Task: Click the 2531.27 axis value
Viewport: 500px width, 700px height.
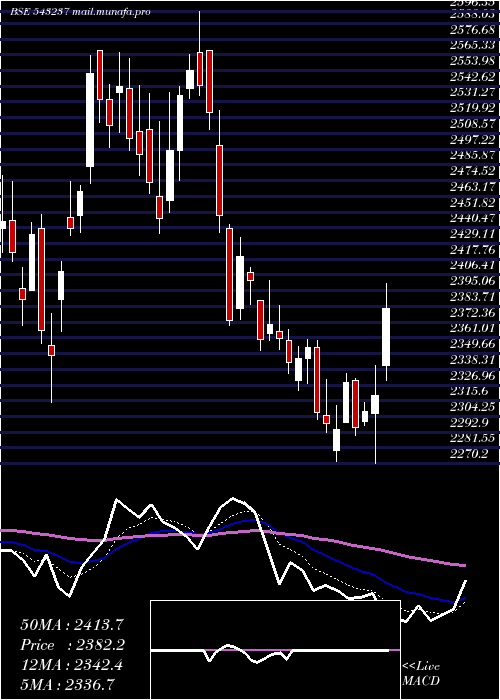Action: (472, 93)
